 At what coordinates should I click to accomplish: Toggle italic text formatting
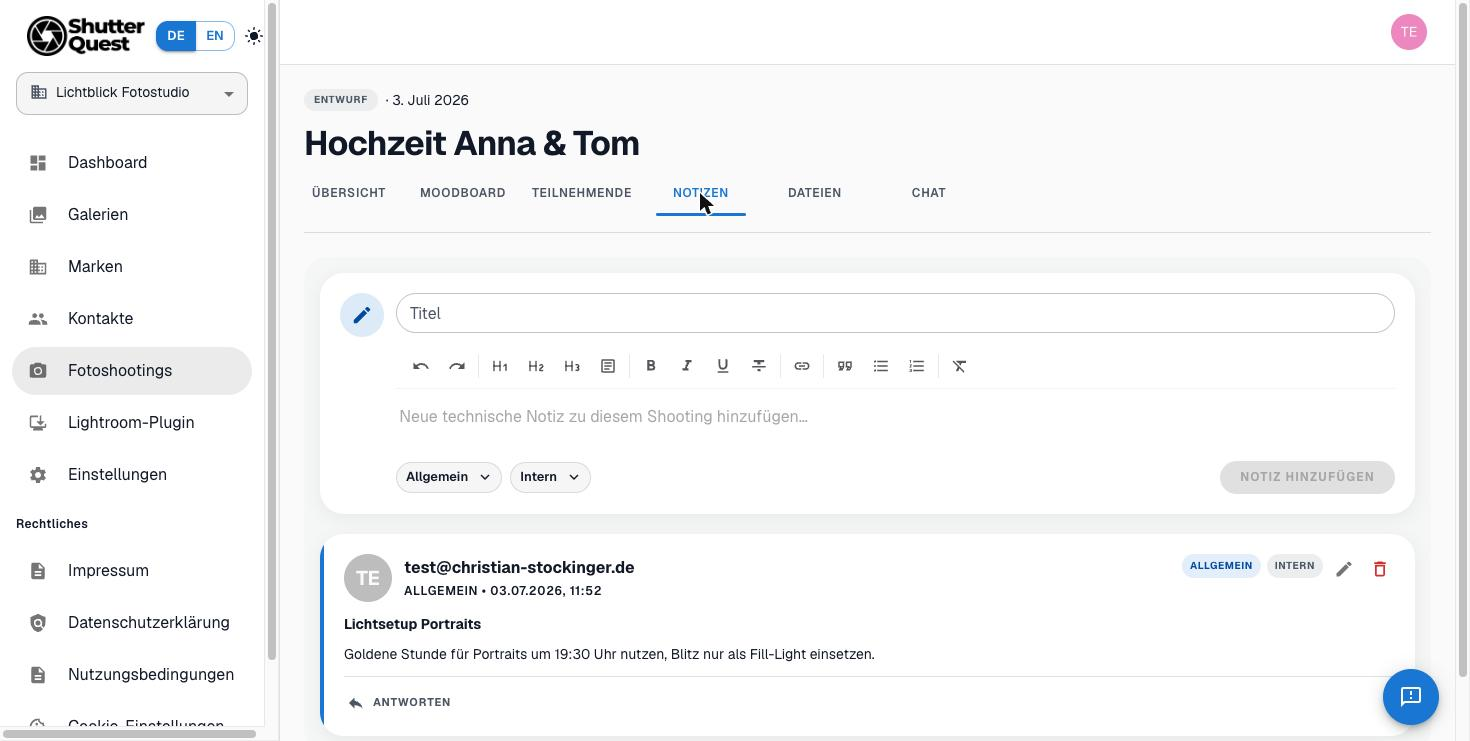click(687, 366)
